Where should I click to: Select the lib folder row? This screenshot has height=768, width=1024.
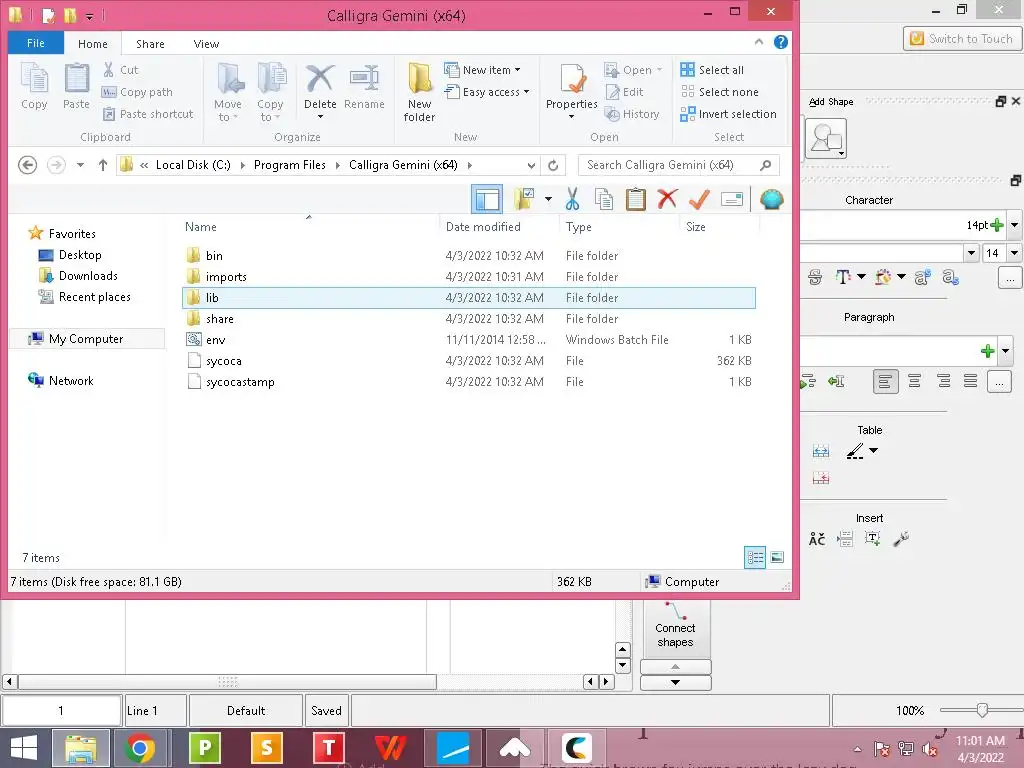click(x=469, y=298)
